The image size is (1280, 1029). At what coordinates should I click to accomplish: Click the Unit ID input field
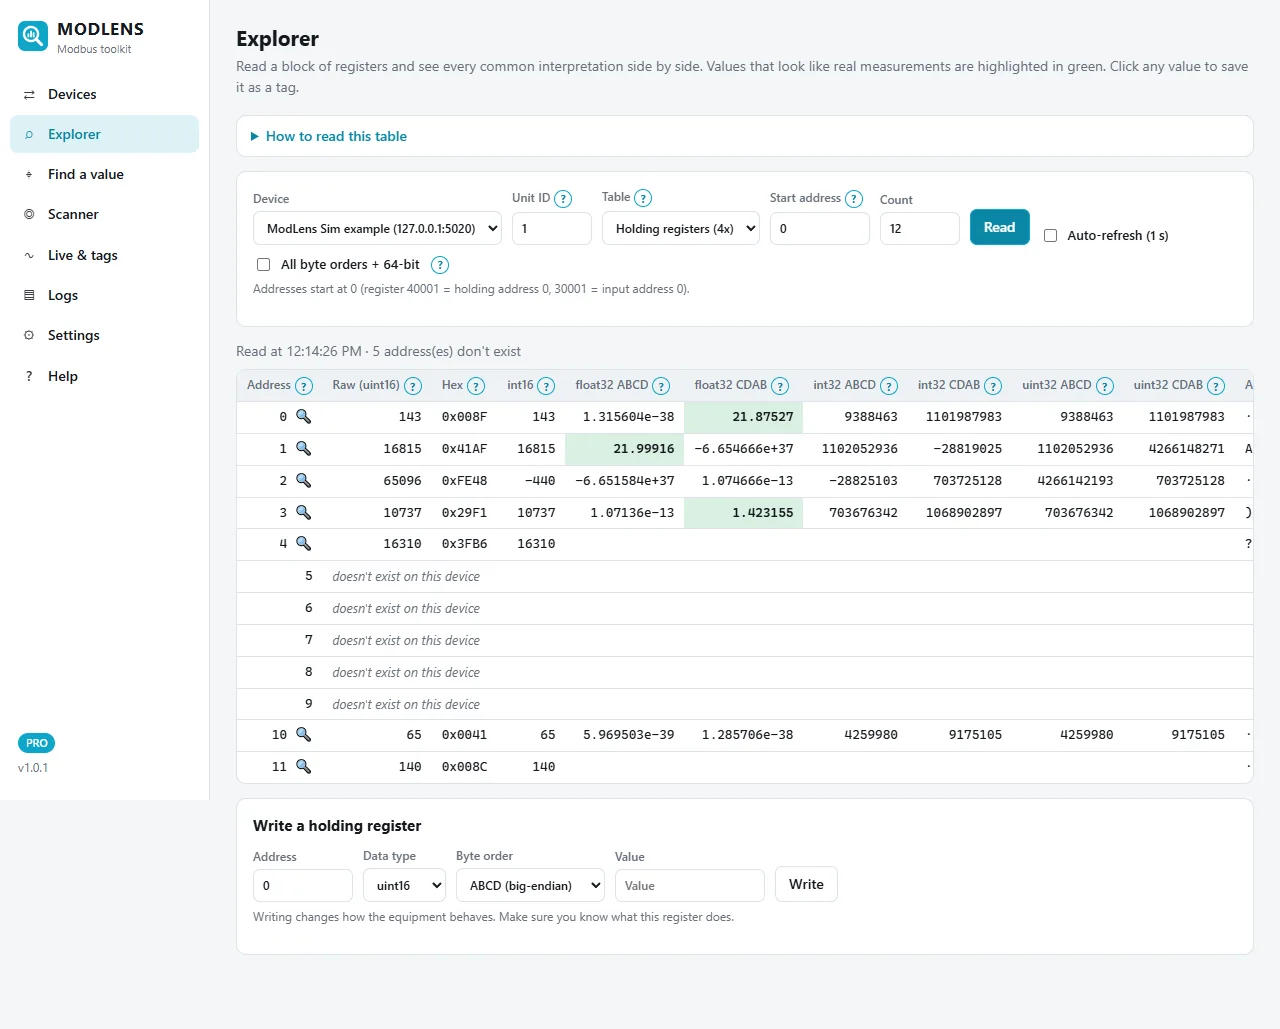click(552, 228)
